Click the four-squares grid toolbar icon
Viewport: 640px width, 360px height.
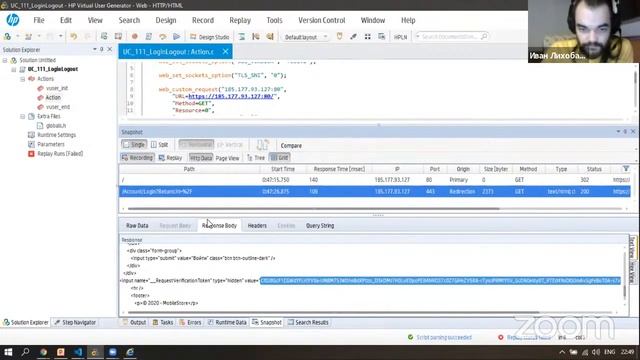[367, 37]
